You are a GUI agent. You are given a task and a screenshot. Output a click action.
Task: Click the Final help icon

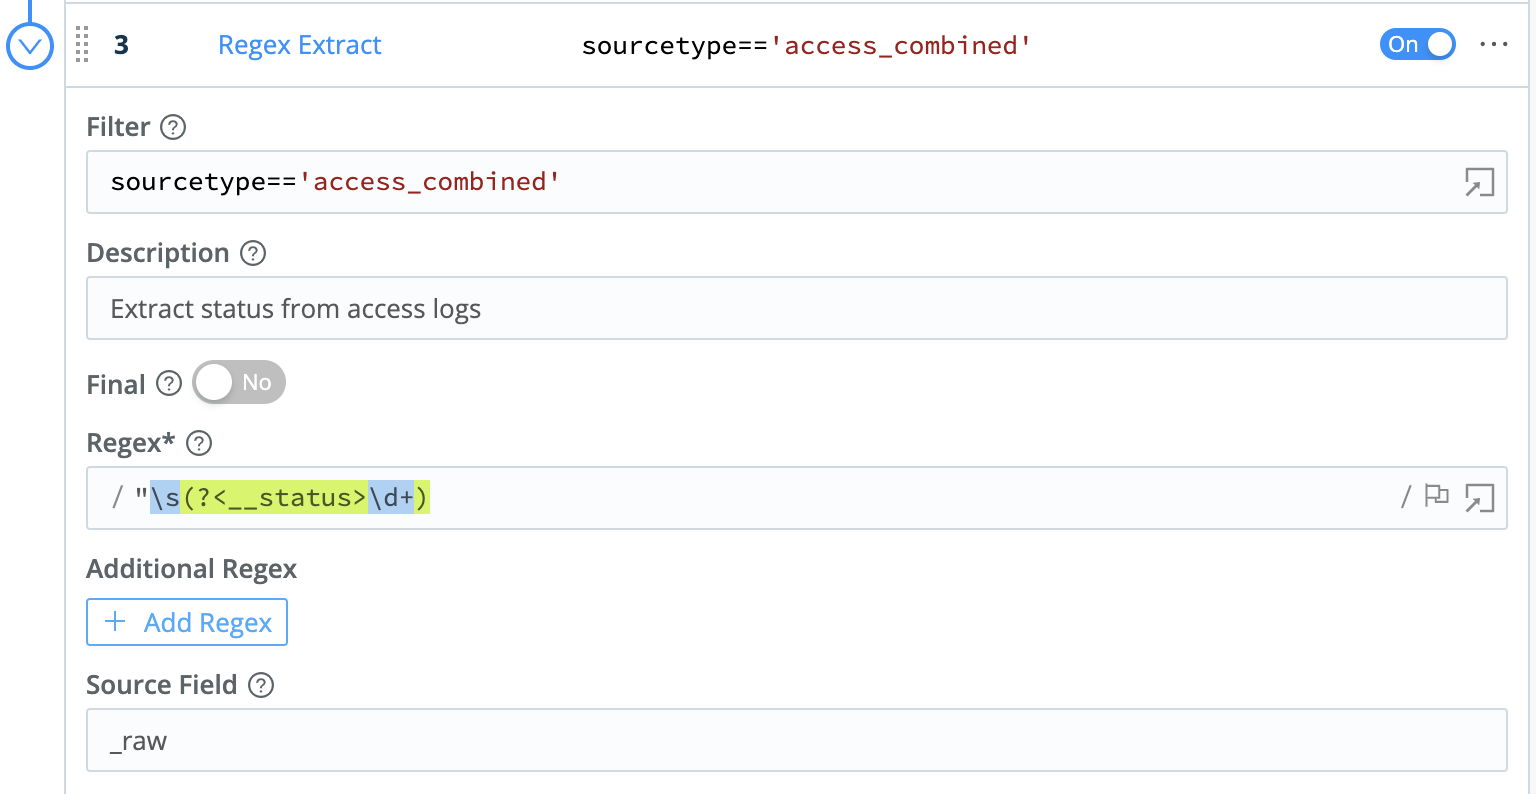click(x=169, y=383)
